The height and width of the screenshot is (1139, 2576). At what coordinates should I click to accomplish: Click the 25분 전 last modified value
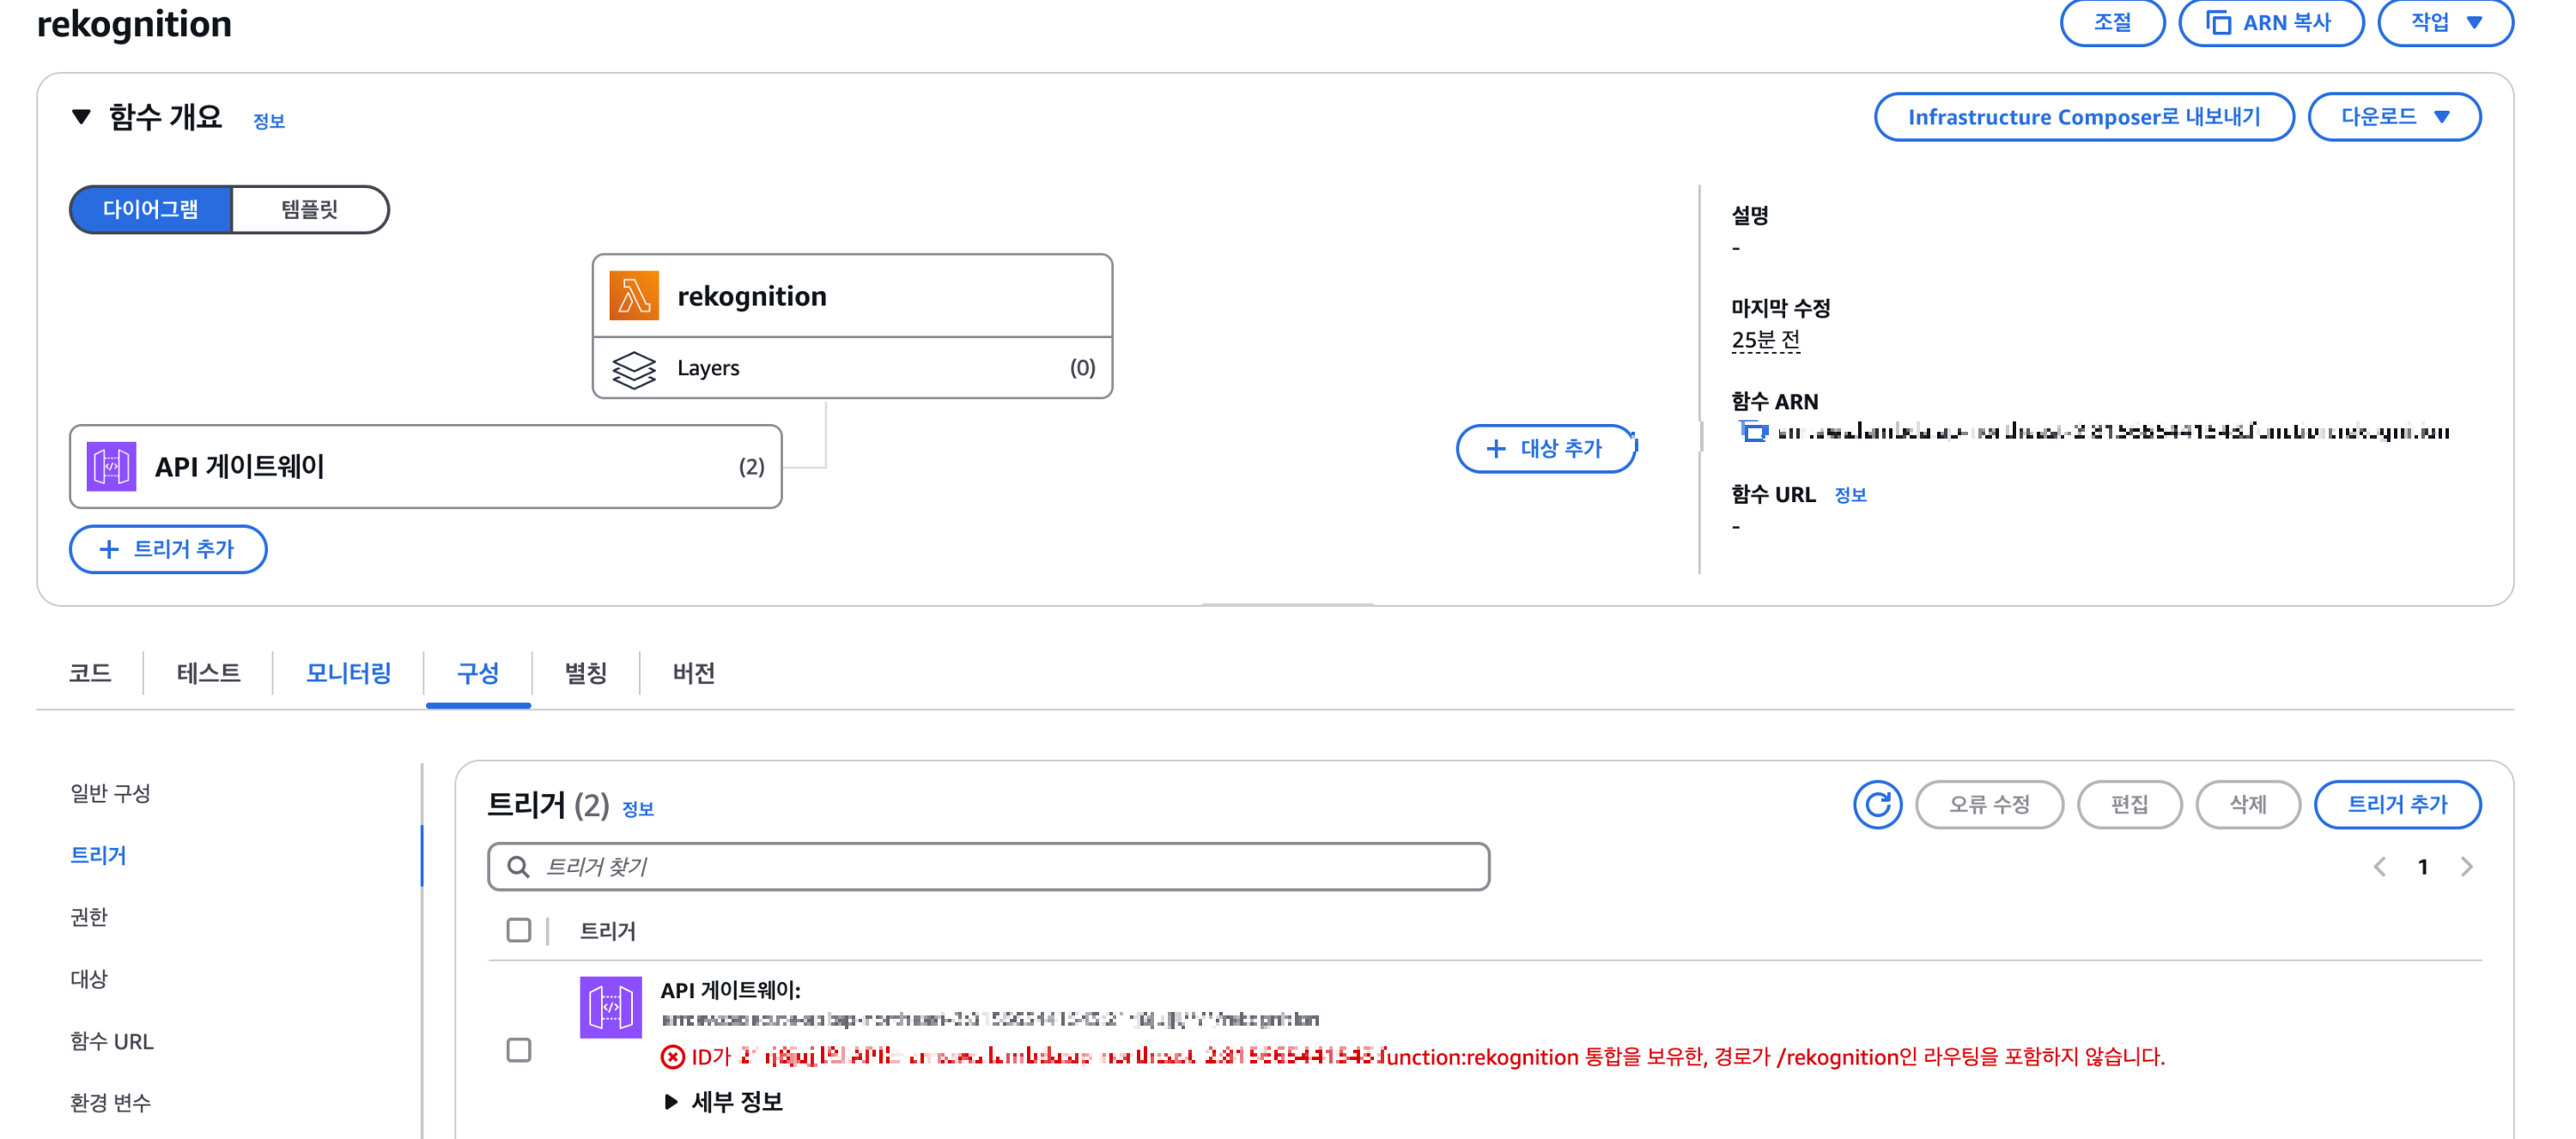[x=1766, y=340]
